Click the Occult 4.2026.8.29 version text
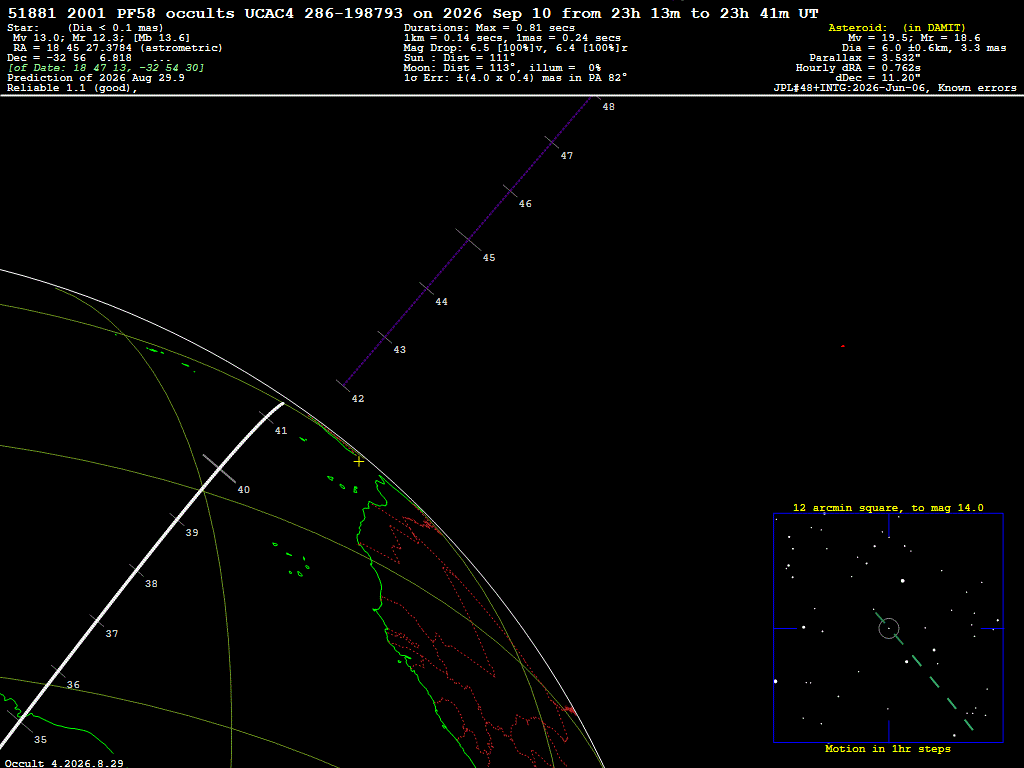The image size is (1024, 768). pos(64,763)
